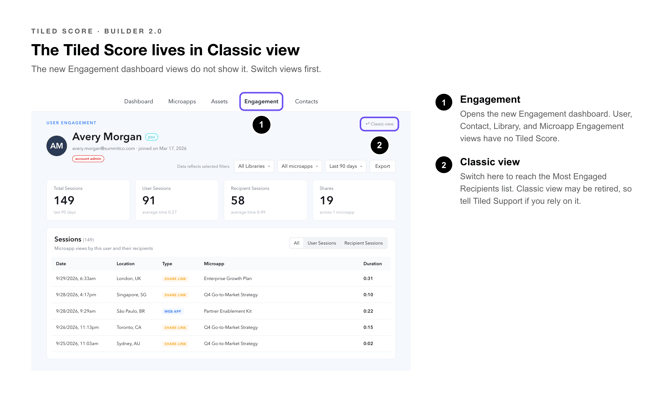Click the Sydney, AU location cell
The image size is (670, 402).
128,343
